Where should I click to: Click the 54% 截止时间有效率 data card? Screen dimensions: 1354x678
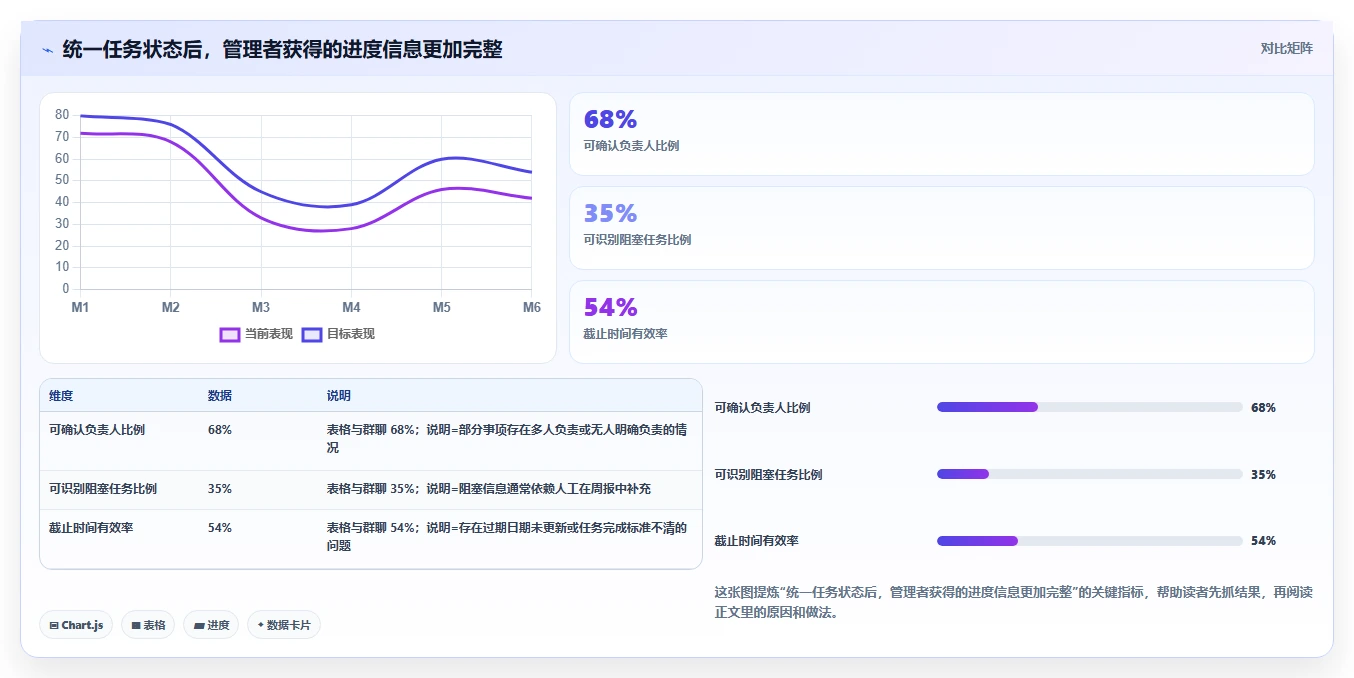[941, 322]
